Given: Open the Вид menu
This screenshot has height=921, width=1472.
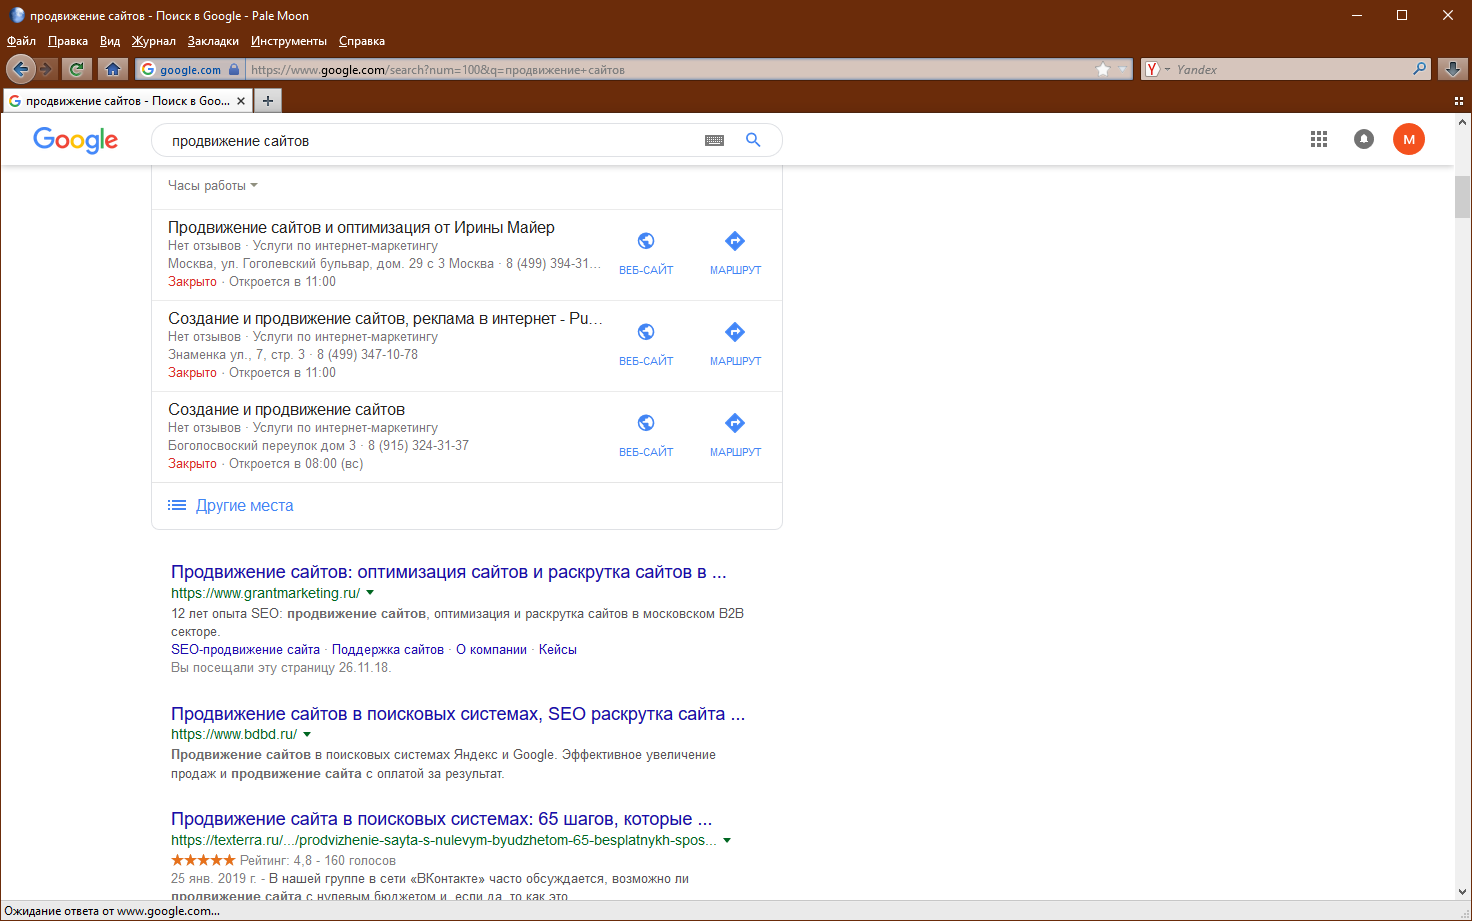Looking at the screenshot, I should click(110, 41).
